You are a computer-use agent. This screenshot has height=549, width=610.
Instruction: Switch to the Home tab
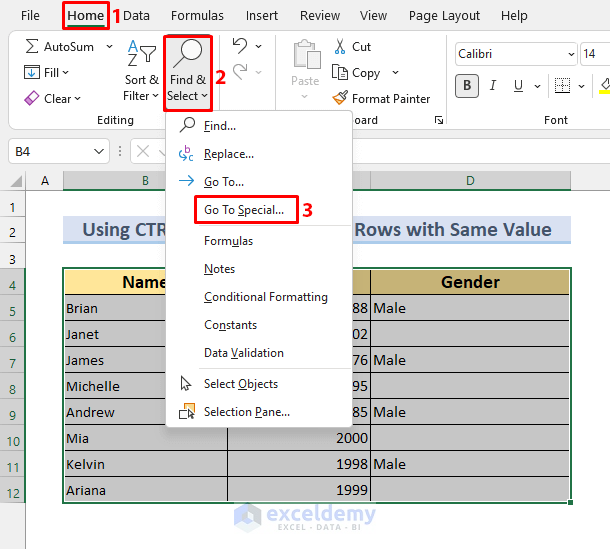[86, 16]
